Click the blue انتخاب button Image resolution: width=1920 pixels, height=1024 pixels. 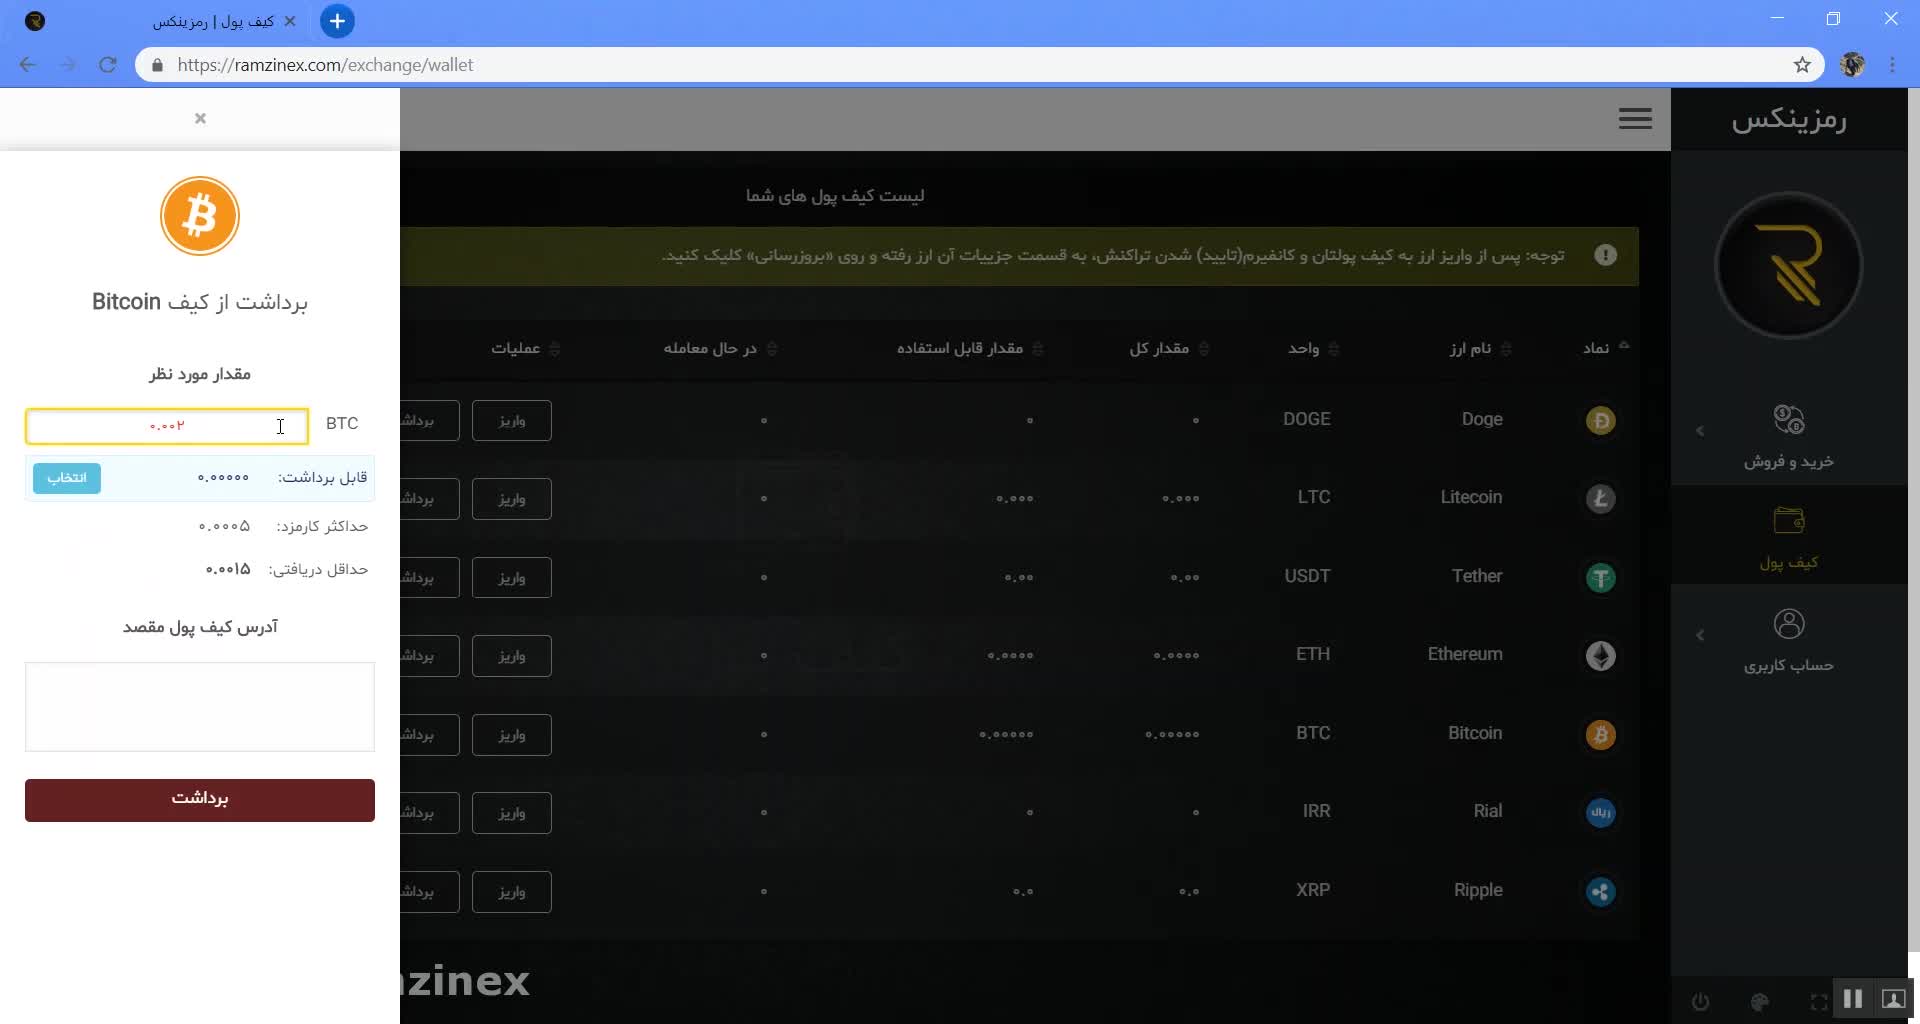pos(67,478)
